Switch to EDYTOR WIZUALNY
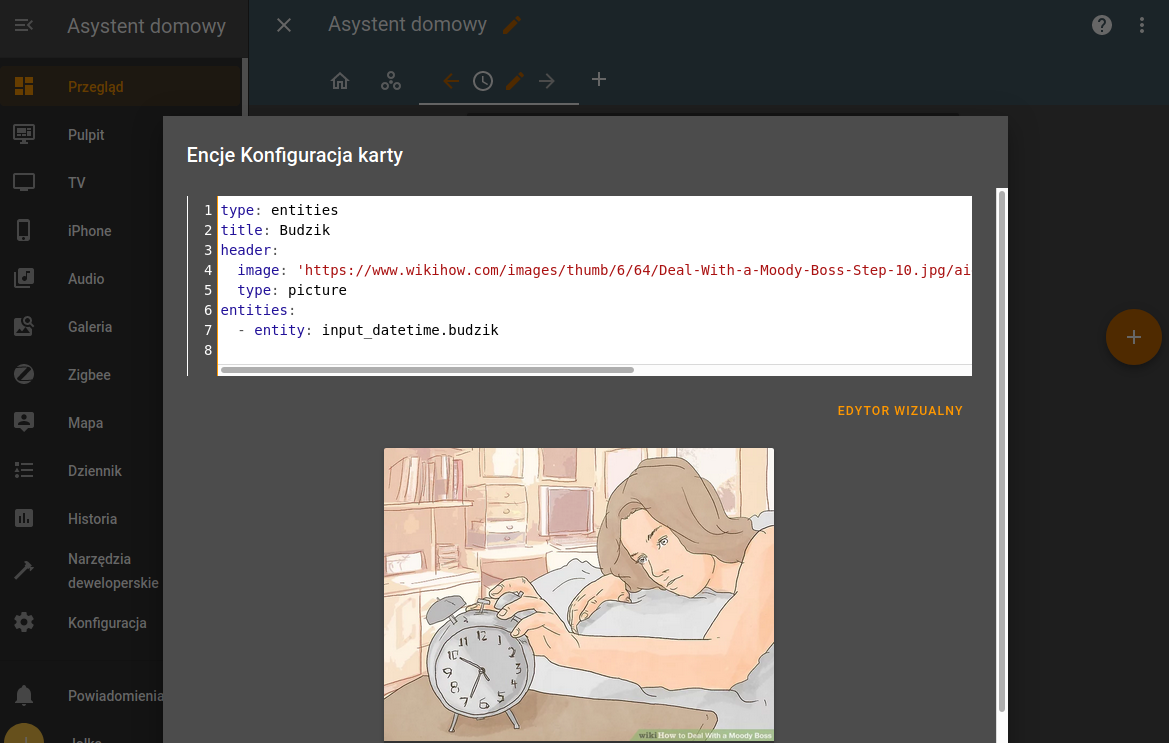 tap(900, 411)
